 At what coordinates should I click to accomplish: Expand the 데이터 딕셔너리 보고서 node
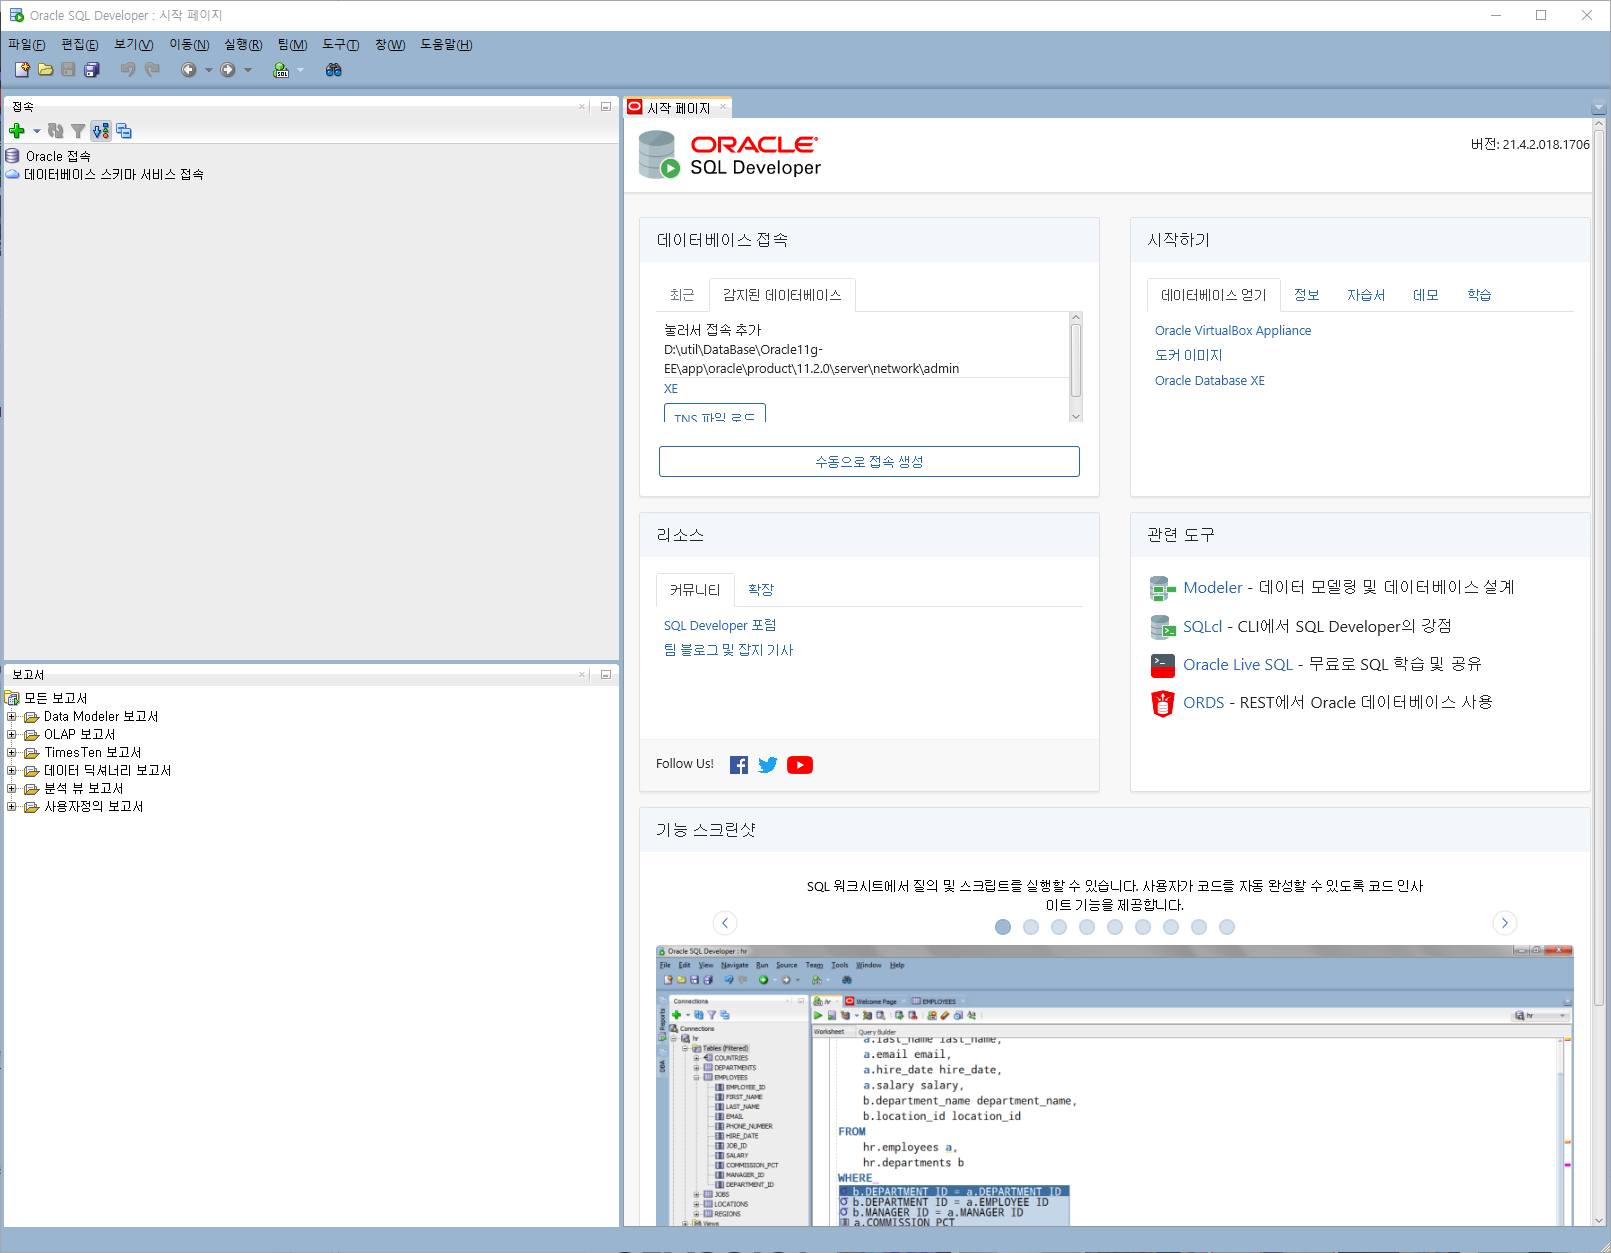(12, 770)
